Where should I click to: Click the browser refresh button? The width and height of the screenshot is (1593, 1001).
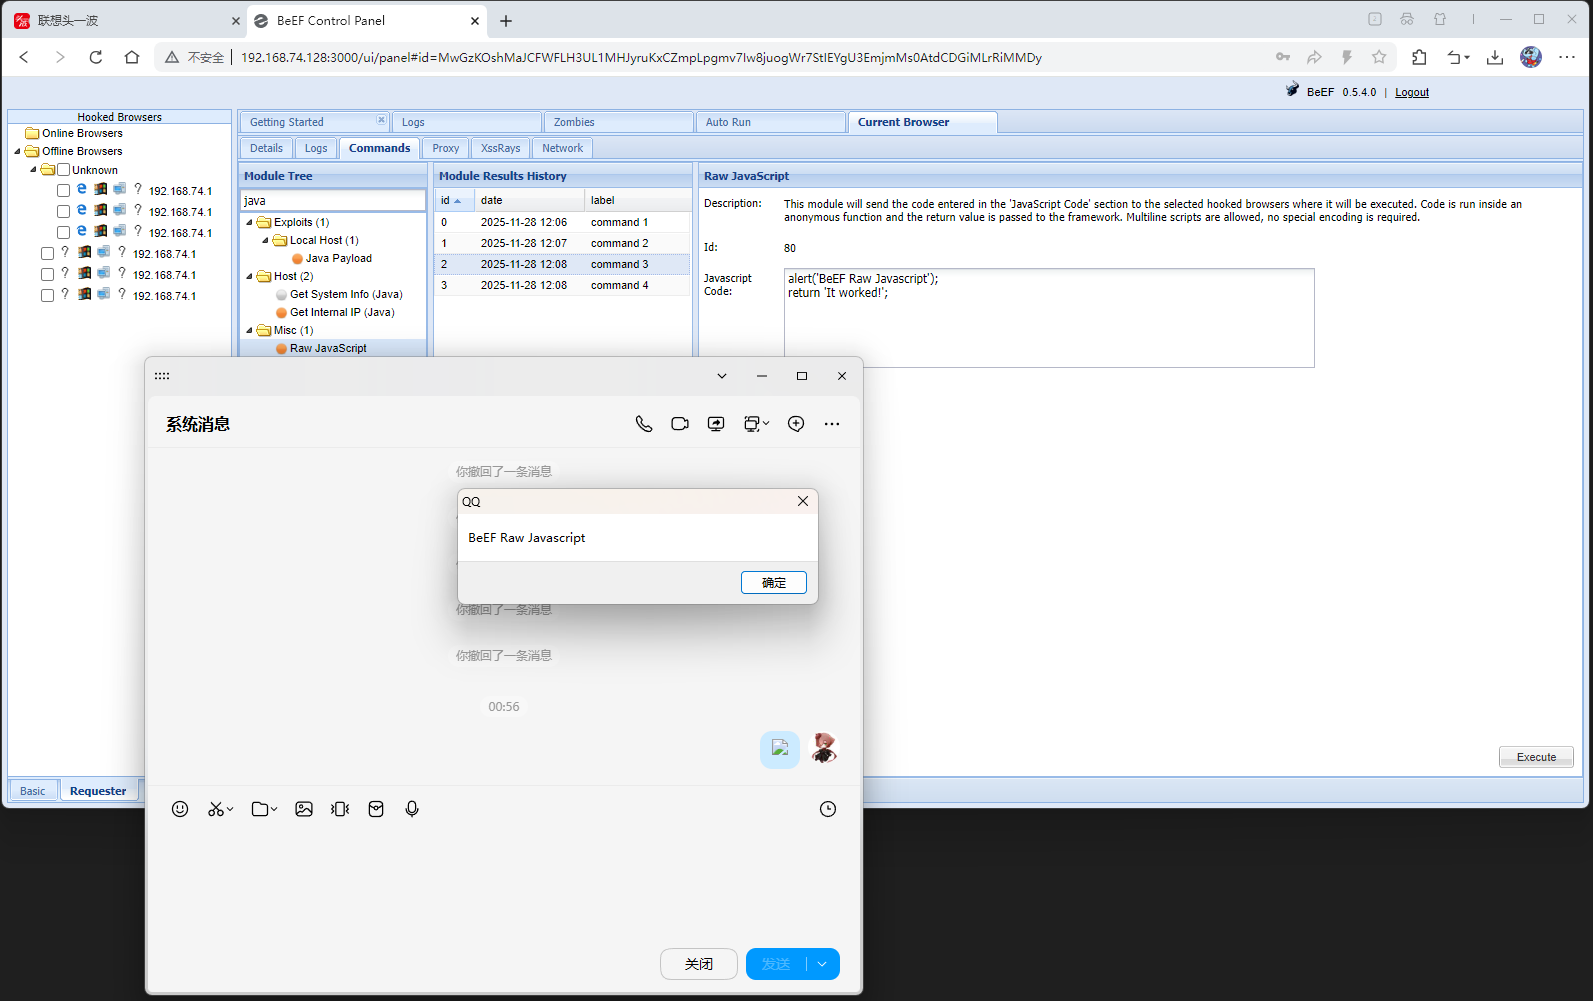coord(96,57)
